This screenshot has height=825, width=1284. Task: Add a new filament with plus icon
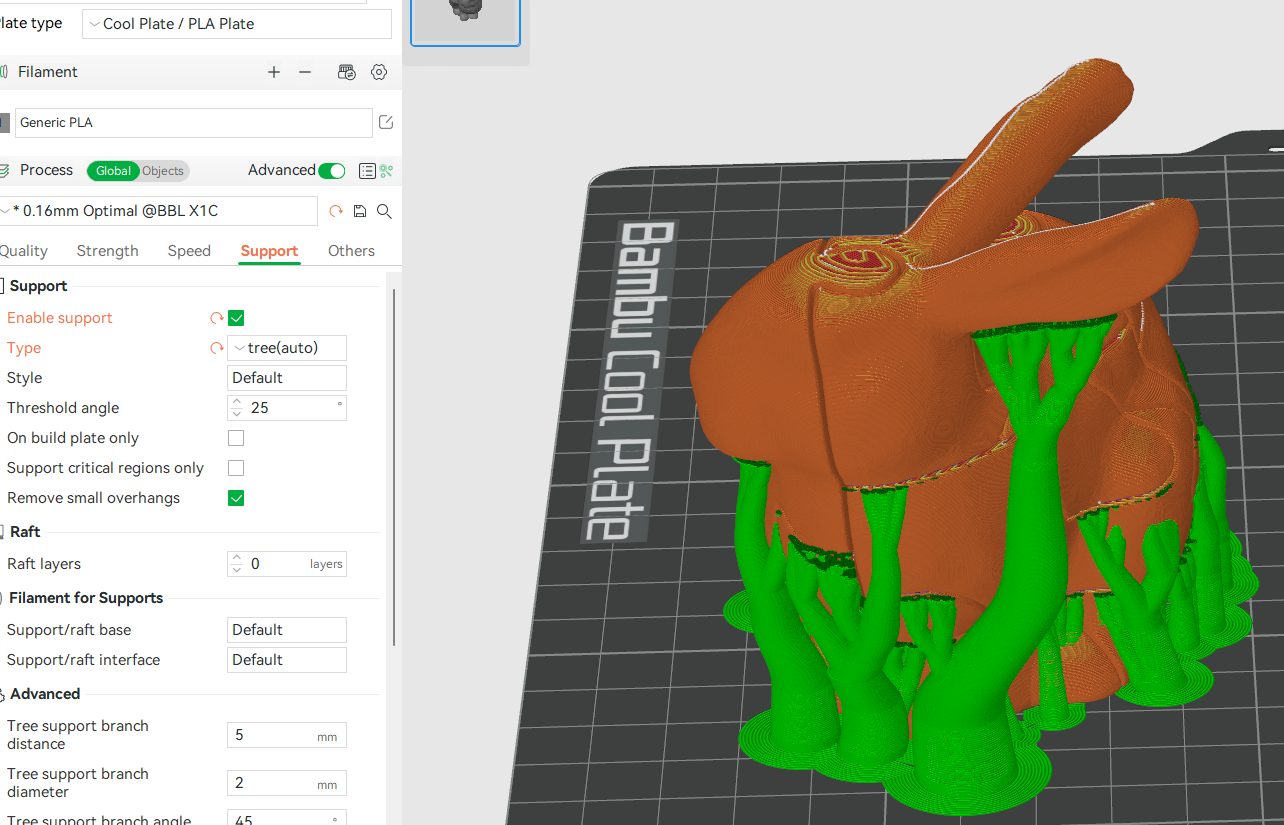274,72
